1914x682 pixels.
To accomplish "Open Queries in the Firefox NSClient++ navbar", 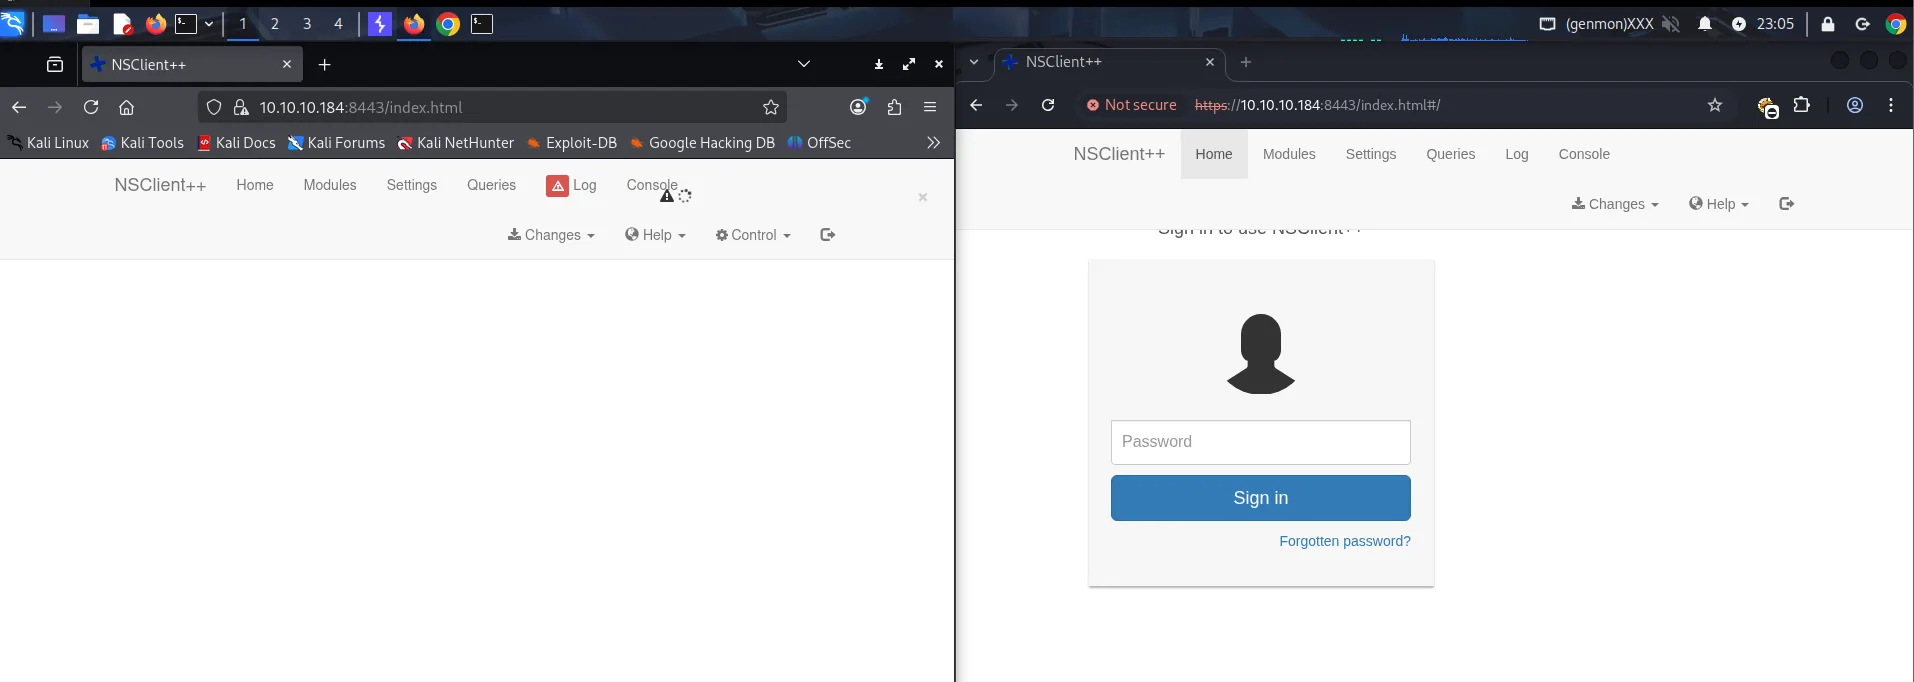I will [x=491, y=185].
